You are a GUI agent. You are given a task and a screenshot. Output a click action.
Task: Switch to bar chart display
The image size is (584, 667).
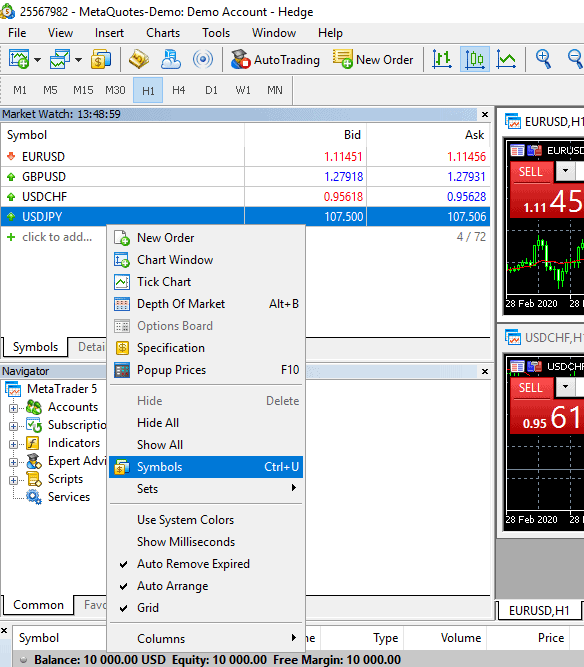click(x=442, y=59)
